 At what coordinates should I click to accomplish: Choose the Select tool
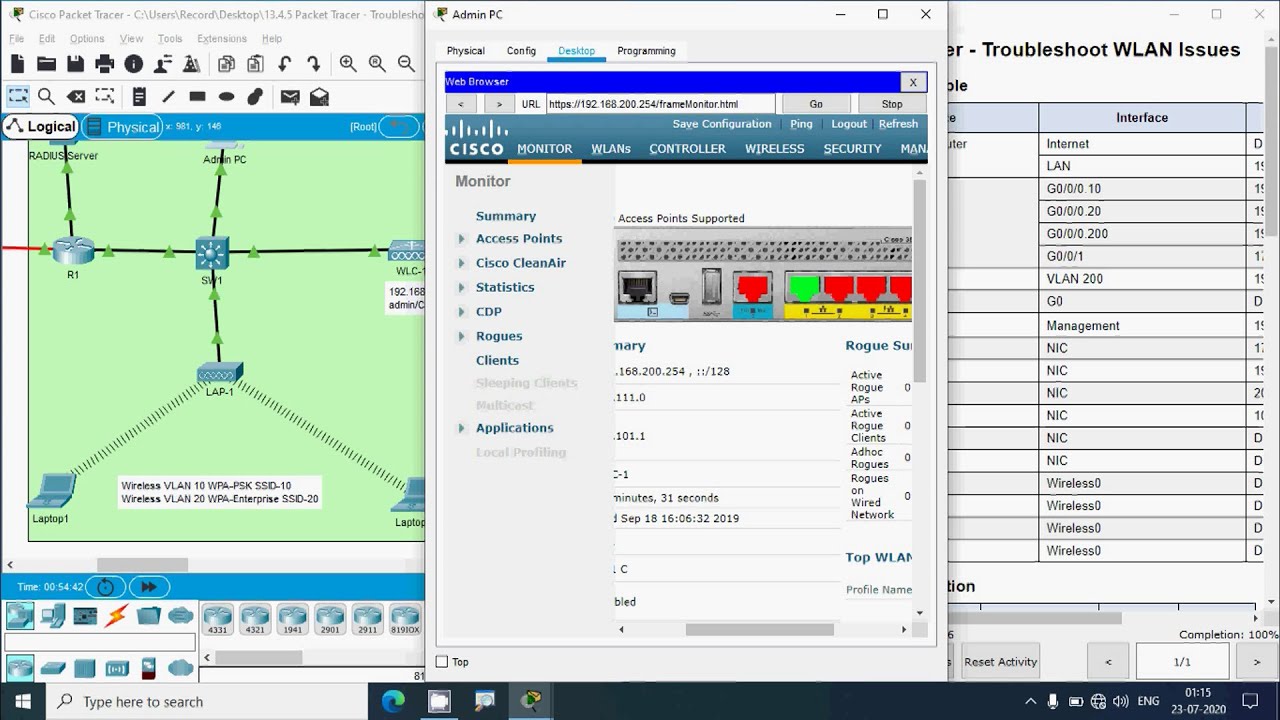18,96
